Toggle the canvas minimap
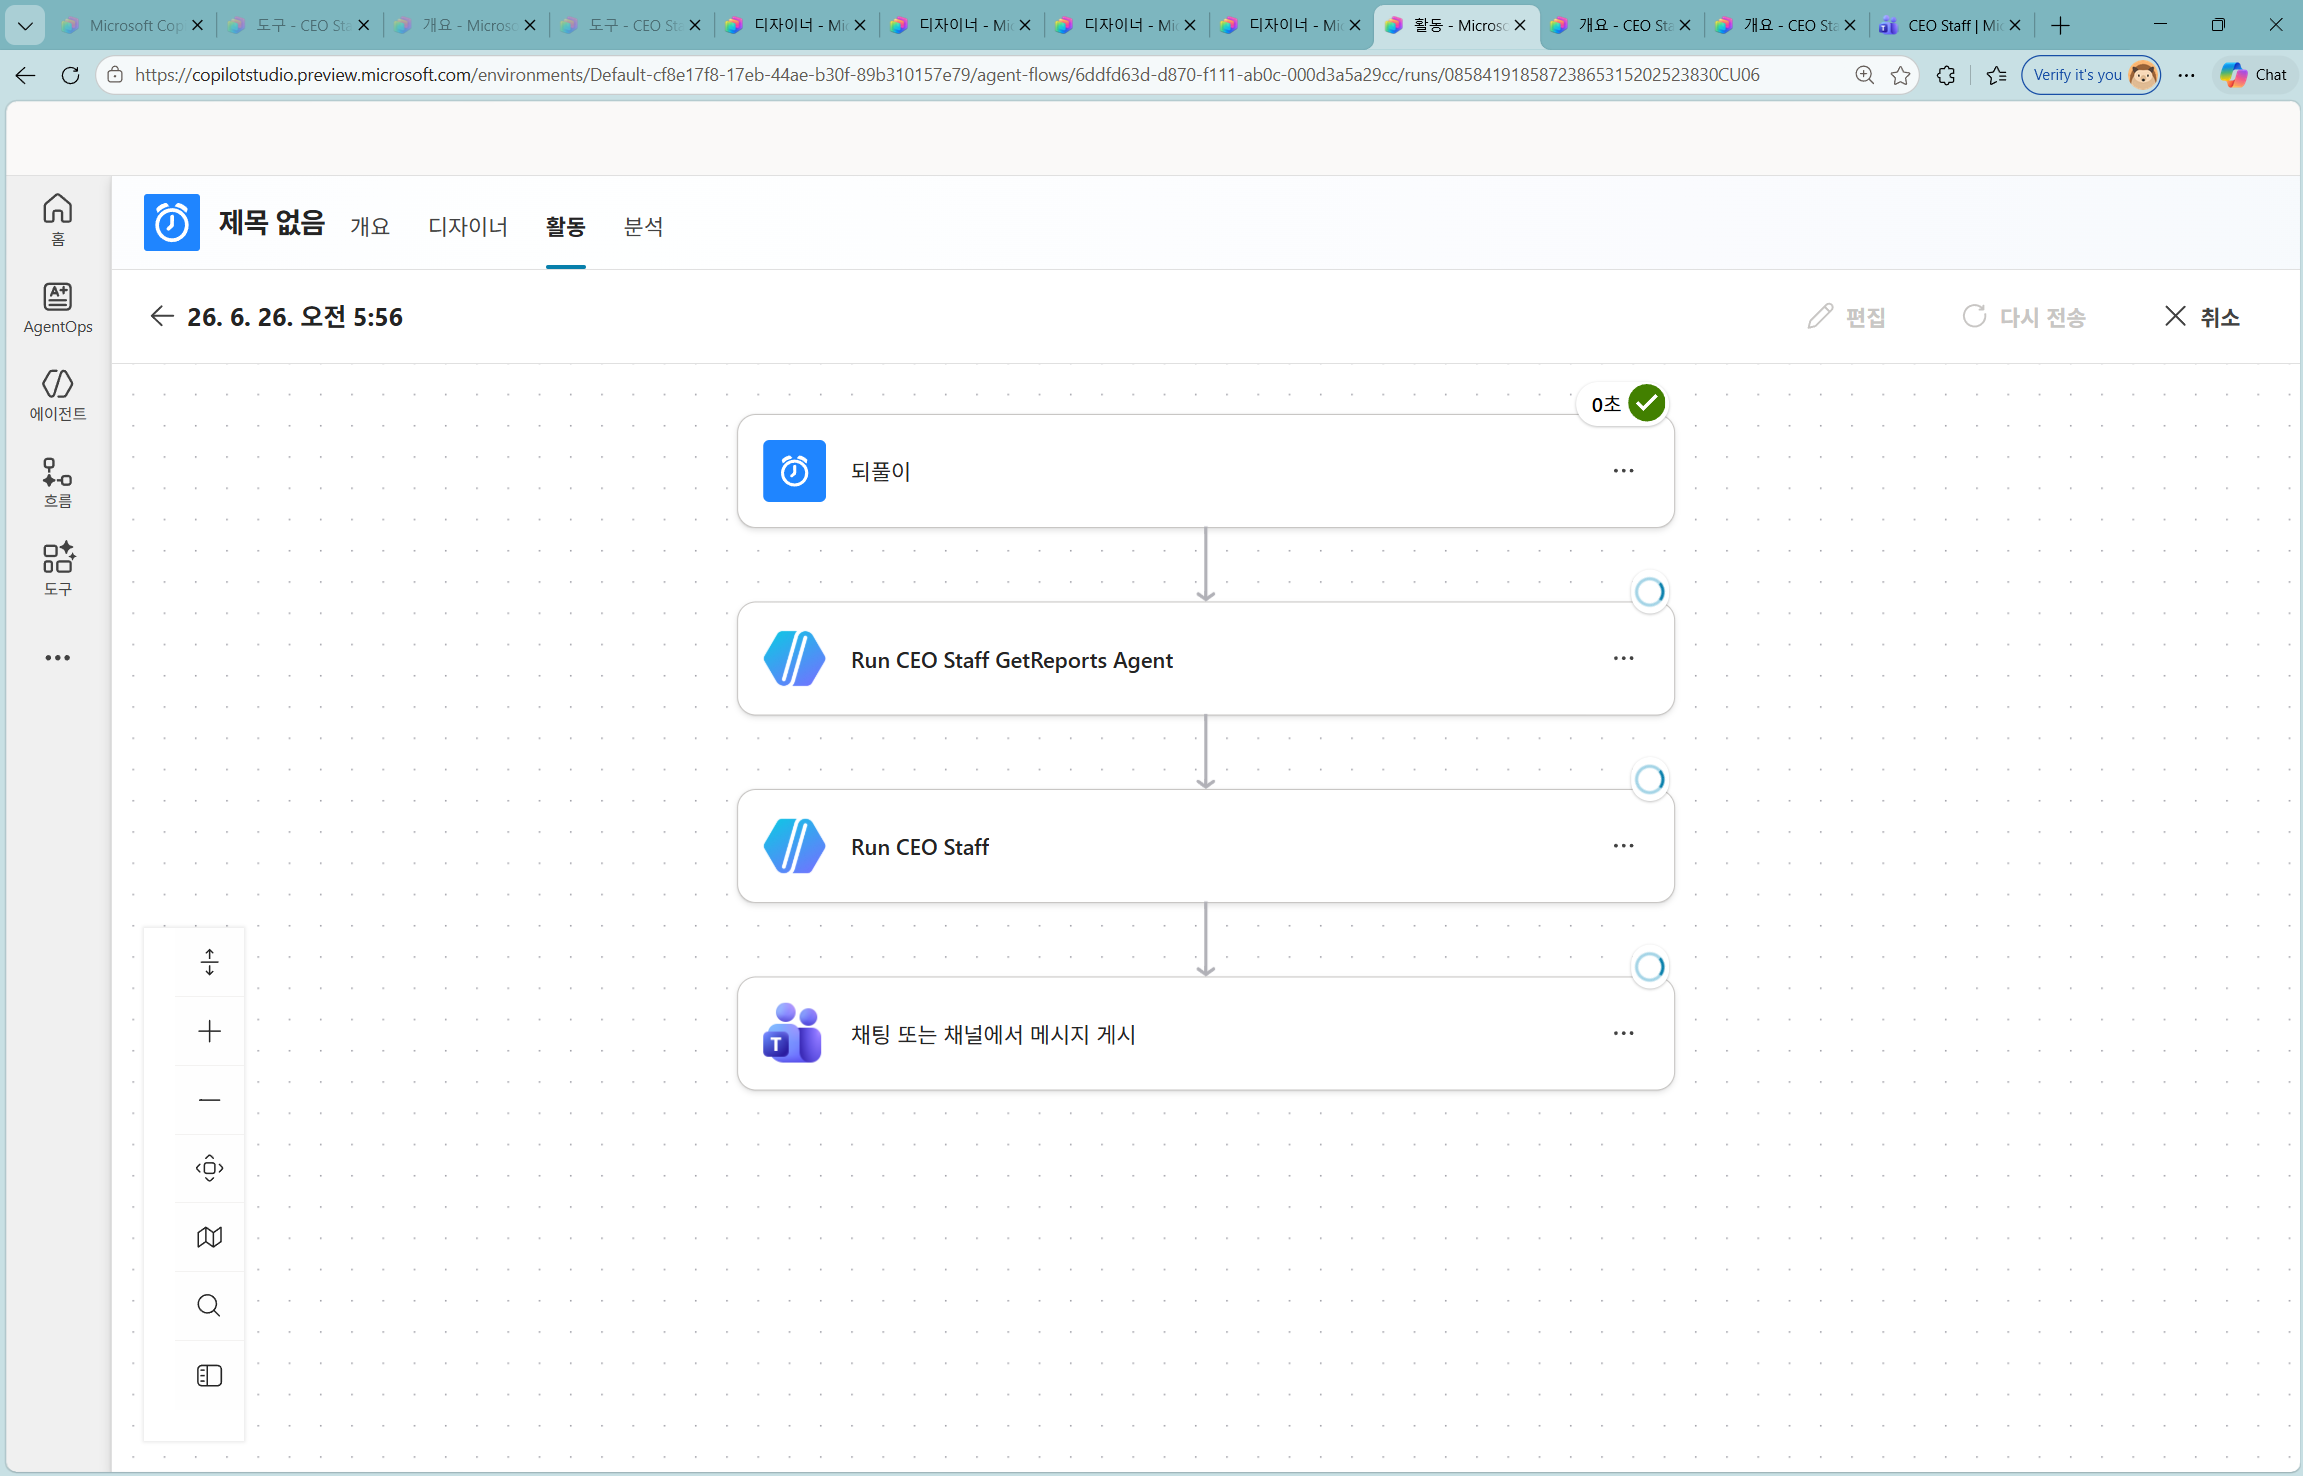 [x=209, y=1237]
